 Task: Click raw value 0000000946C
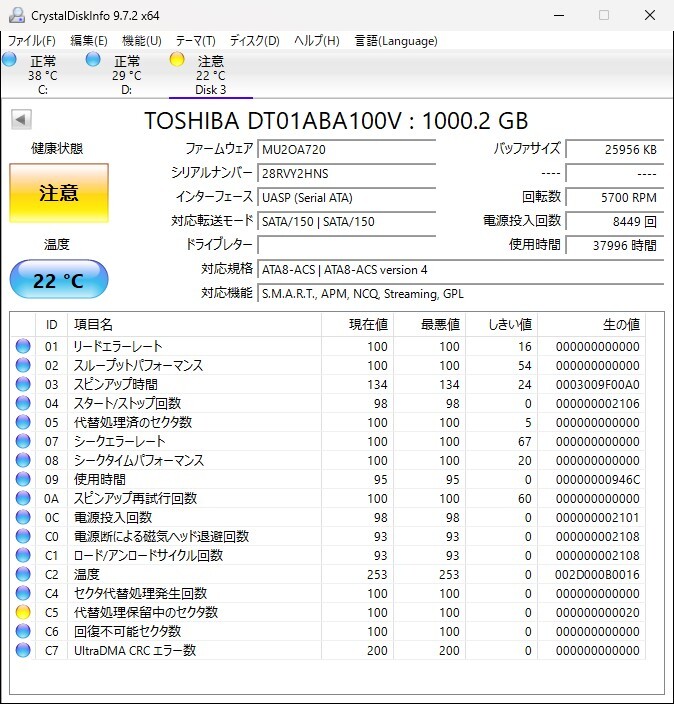tap(597, 480)
